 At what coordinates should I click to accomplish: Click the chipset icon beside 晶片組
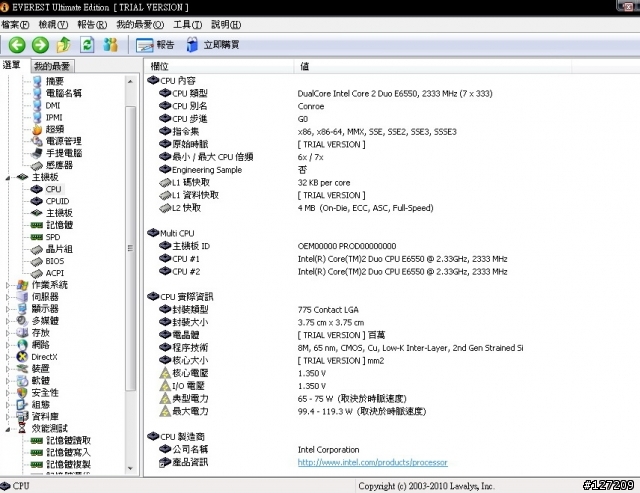pos(37,249)
